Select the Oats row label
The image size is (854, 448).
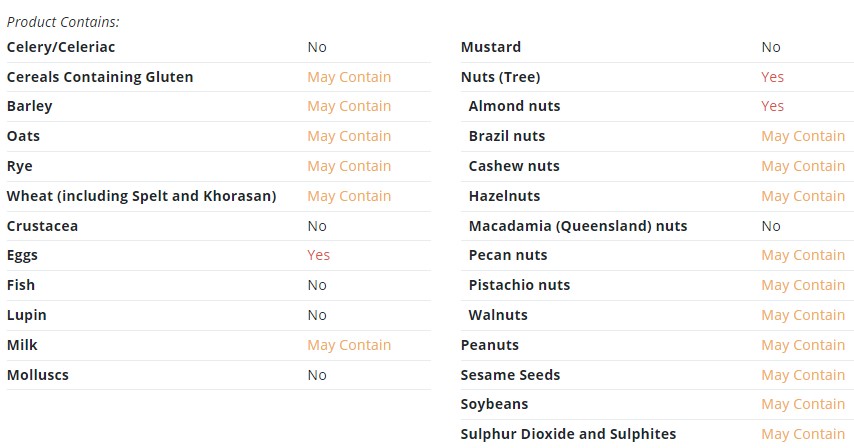coord(23,136)
